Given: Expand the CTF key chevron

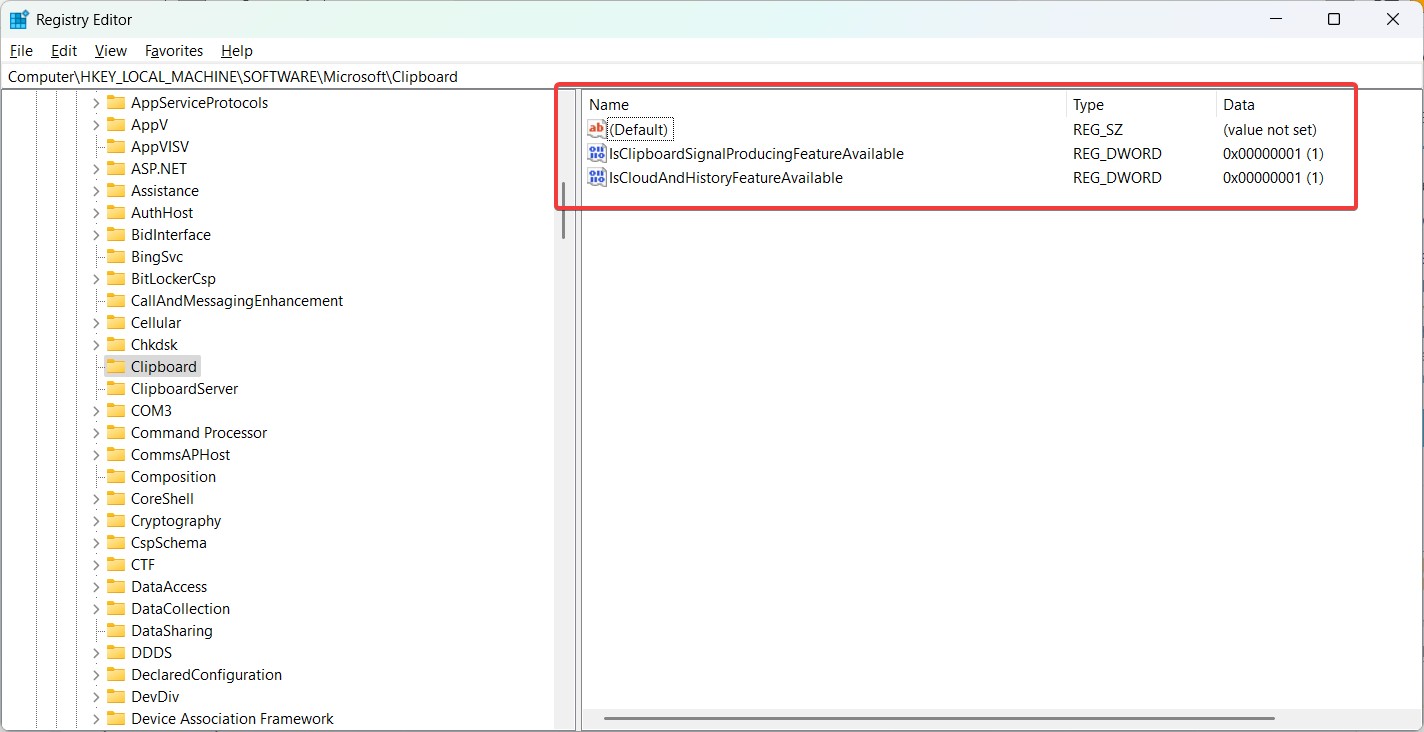Looking at the screenshot, I should (96, 564).
